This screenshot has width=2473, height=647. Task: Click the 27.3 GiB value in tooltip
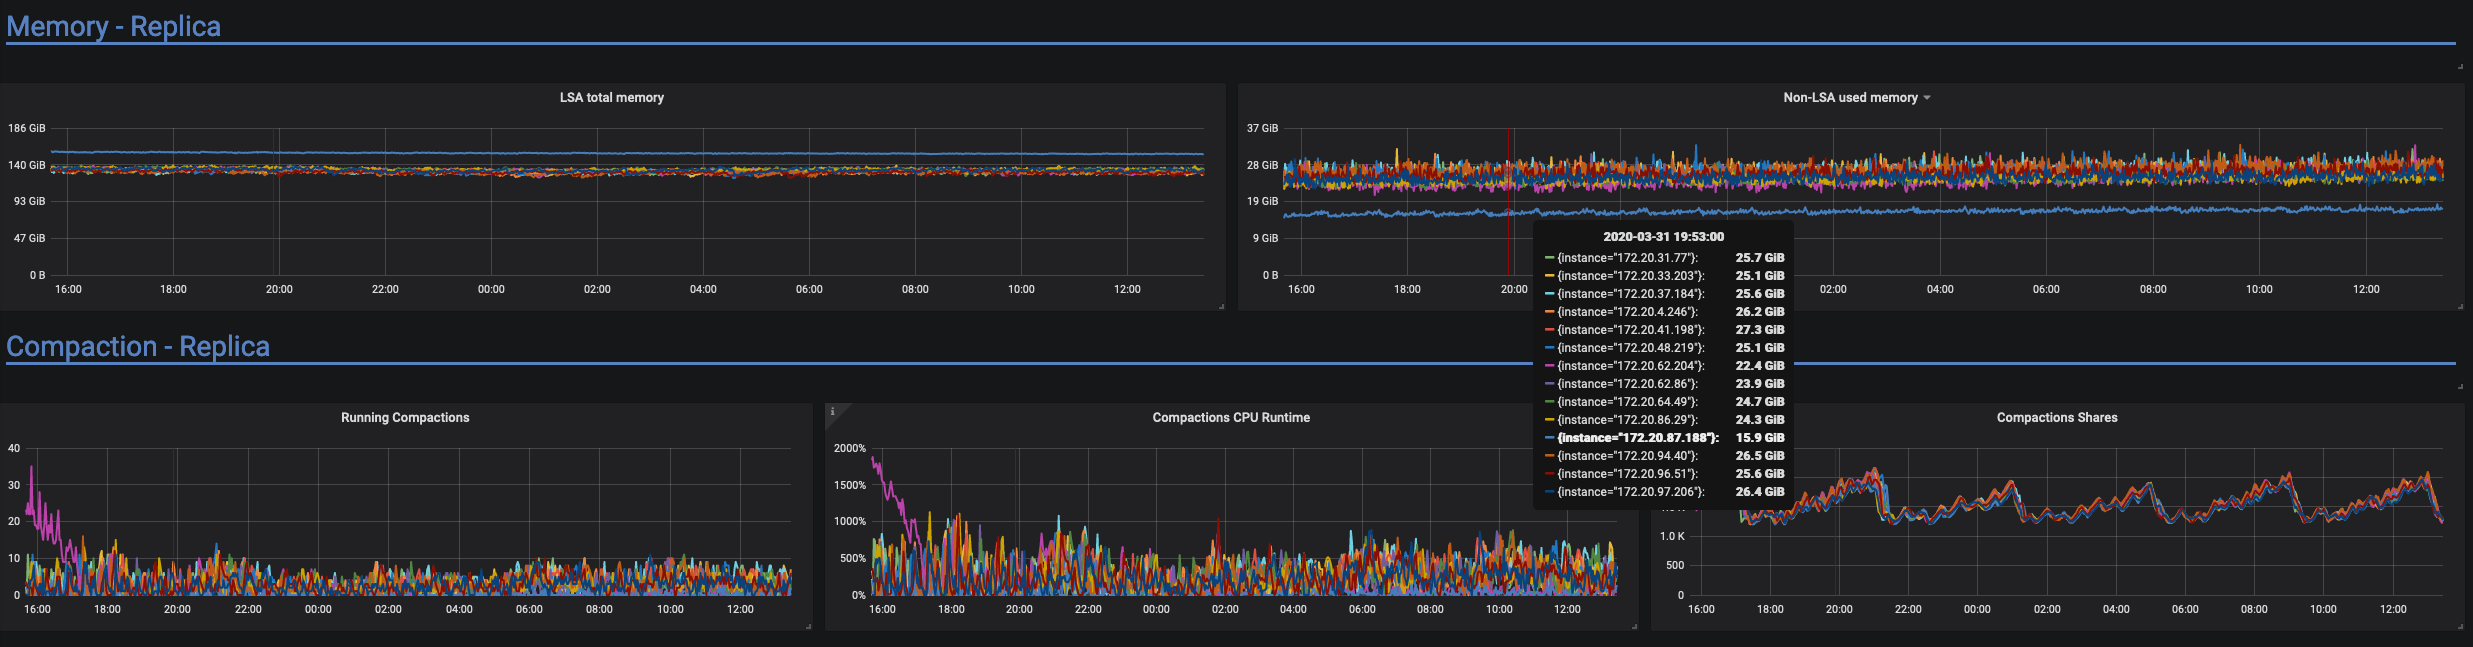(1759, 330)
